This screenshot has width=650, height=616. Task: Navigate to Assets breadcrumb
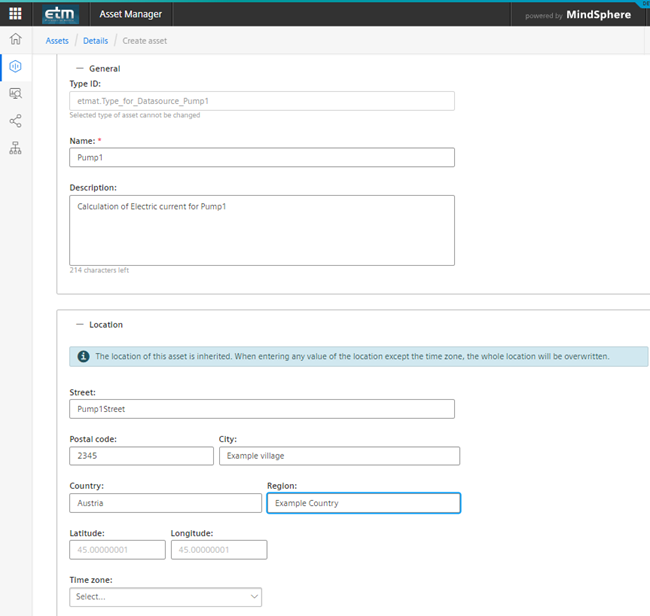[x=57, y=40]
